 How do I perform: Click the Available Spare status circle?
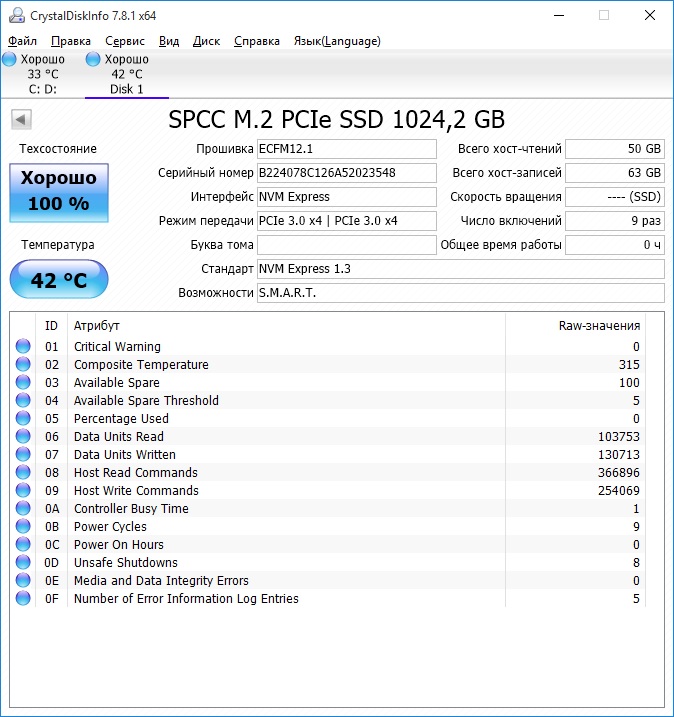(23, 382)
